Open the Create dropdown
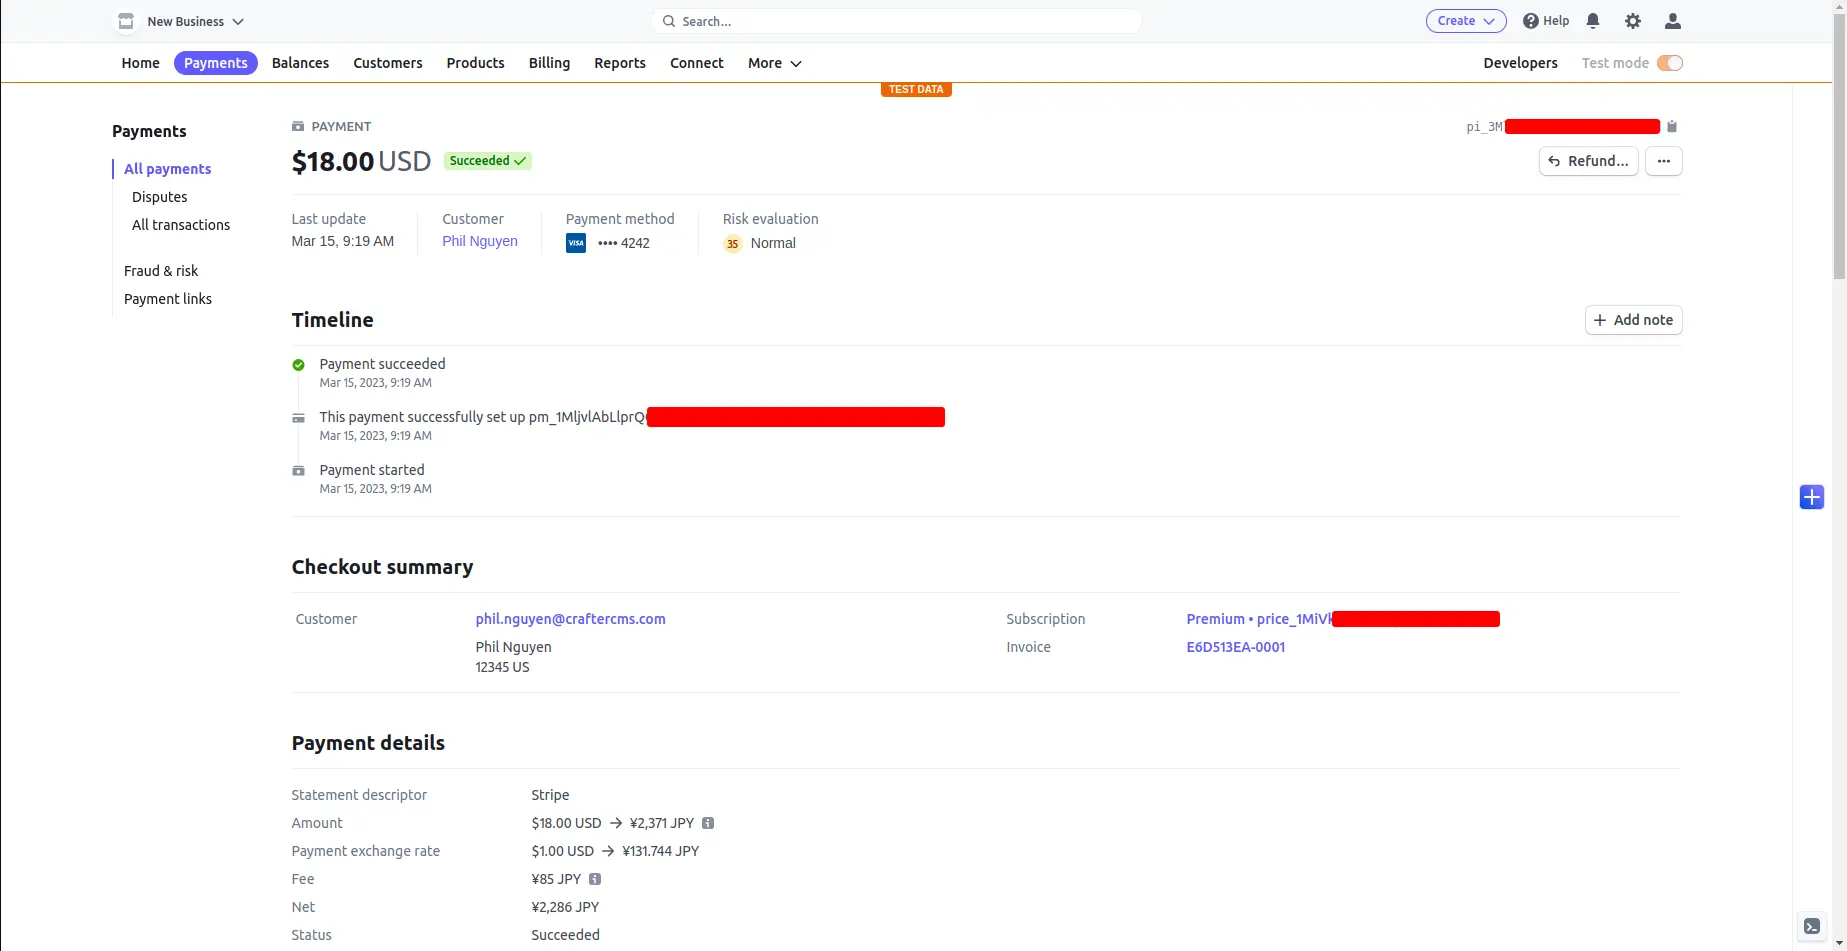 (x=1465, y=21)
